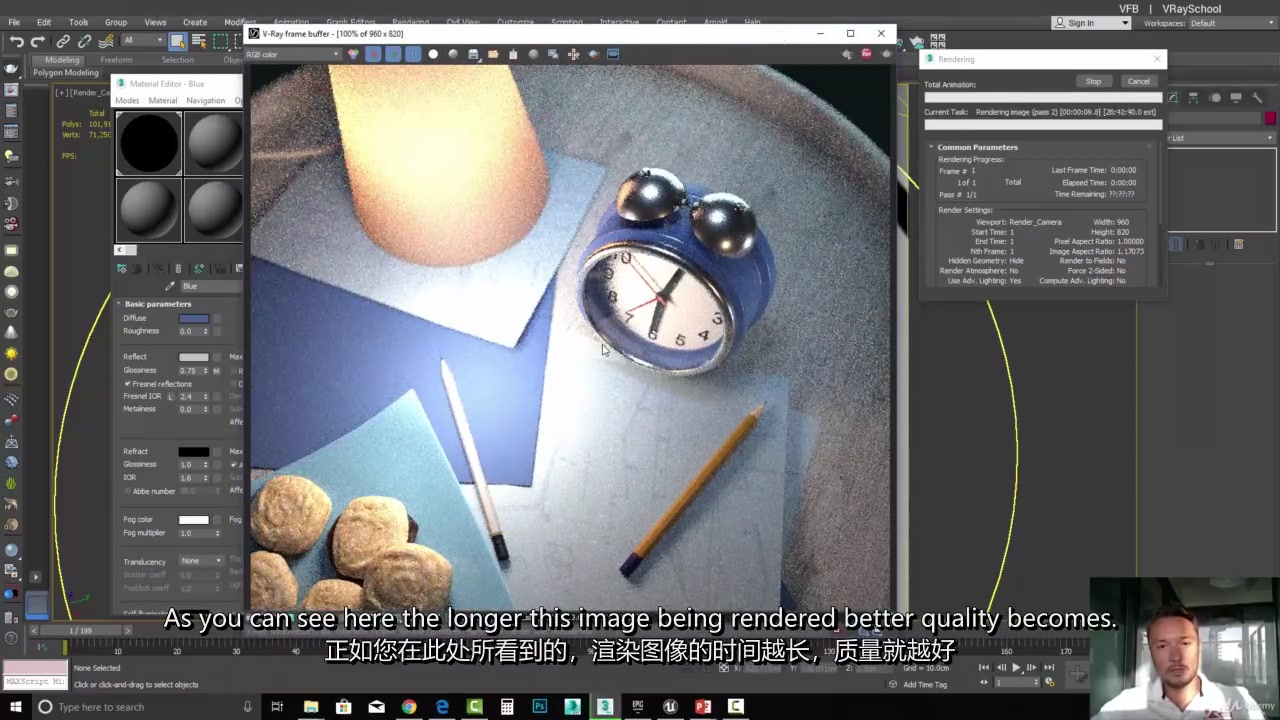The image size is (1280, 720).
Task: Click the delete material icon in Material Editor toolbar
Action: (178, 268)
